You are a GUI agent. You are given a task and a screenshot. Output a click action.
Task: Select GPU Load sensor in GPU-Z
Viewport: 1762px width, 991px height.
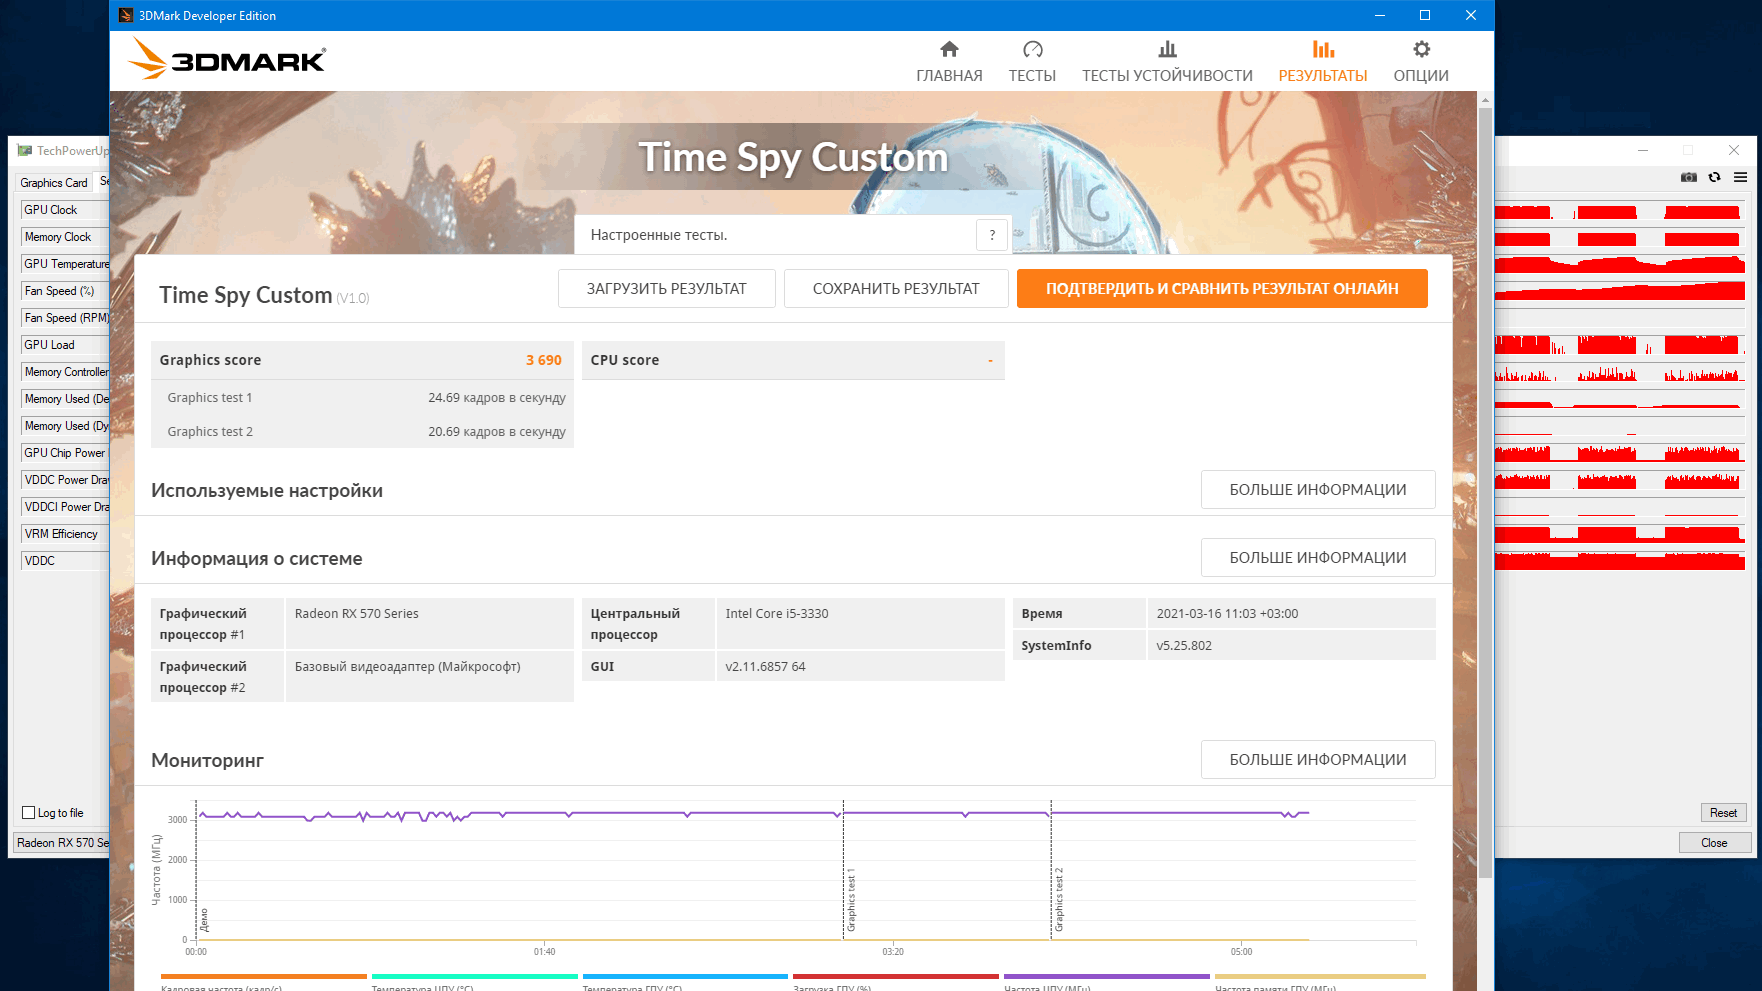pyautogui.click(x=65, y=345)
